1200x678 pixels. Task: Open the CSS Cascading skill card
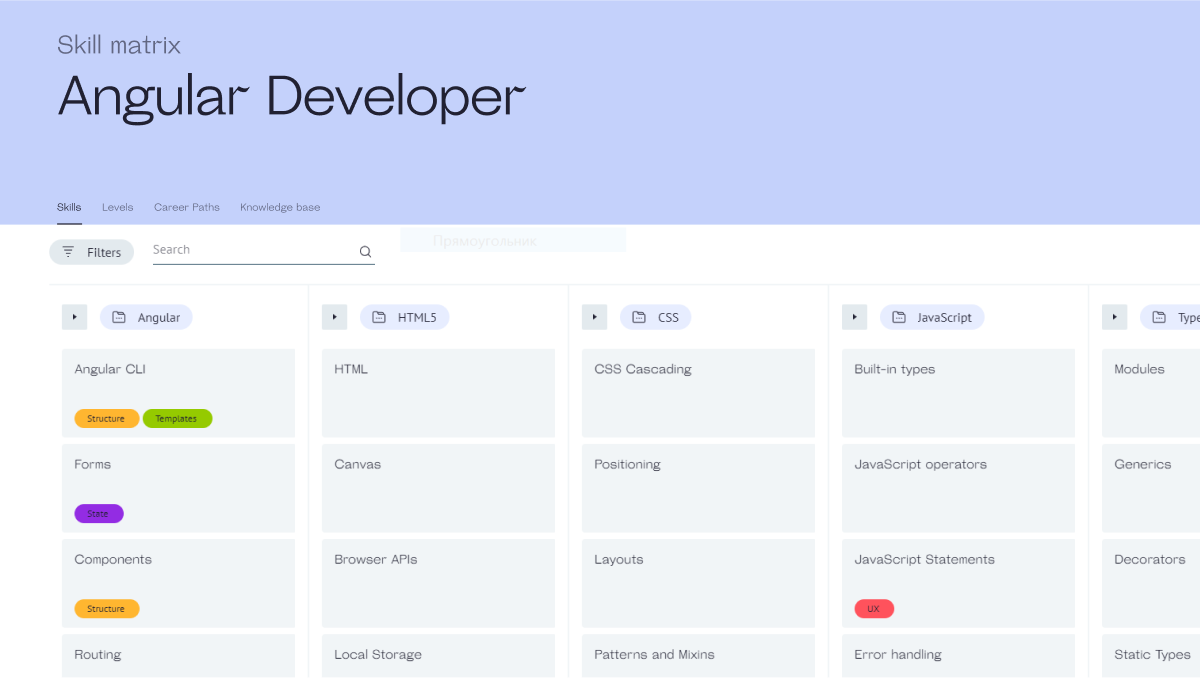click(x=698, y=393)
